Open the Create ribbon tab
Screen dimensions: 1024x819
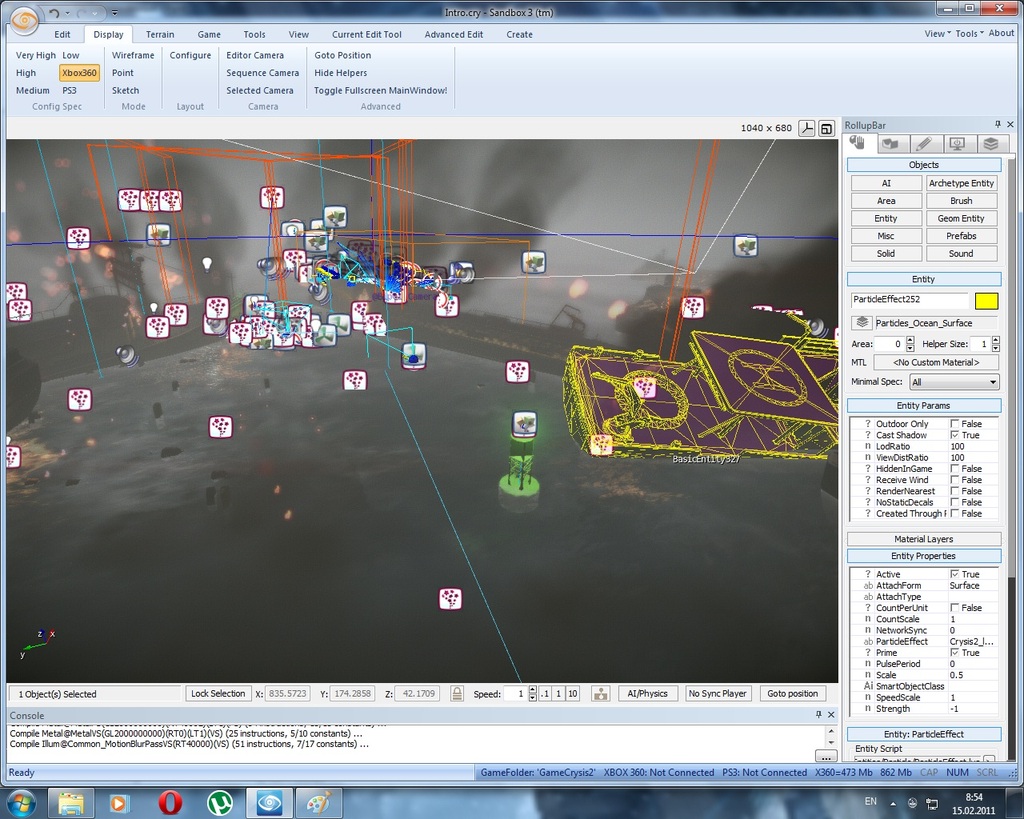pyautogui.click(x=519, y=35)
